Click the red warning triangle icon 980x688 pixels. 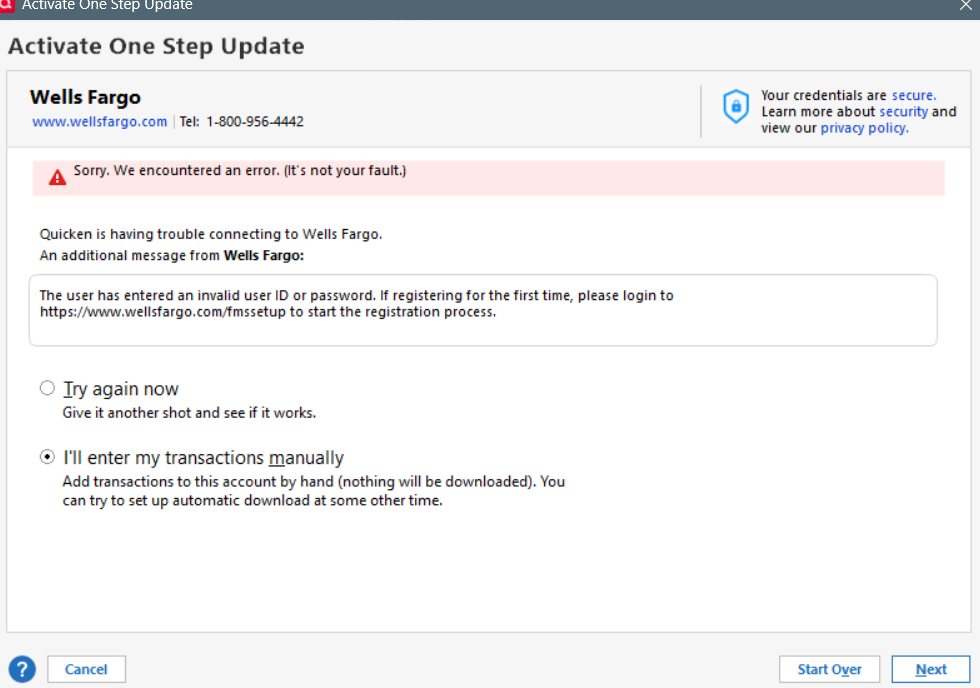[x=58, y=177]
